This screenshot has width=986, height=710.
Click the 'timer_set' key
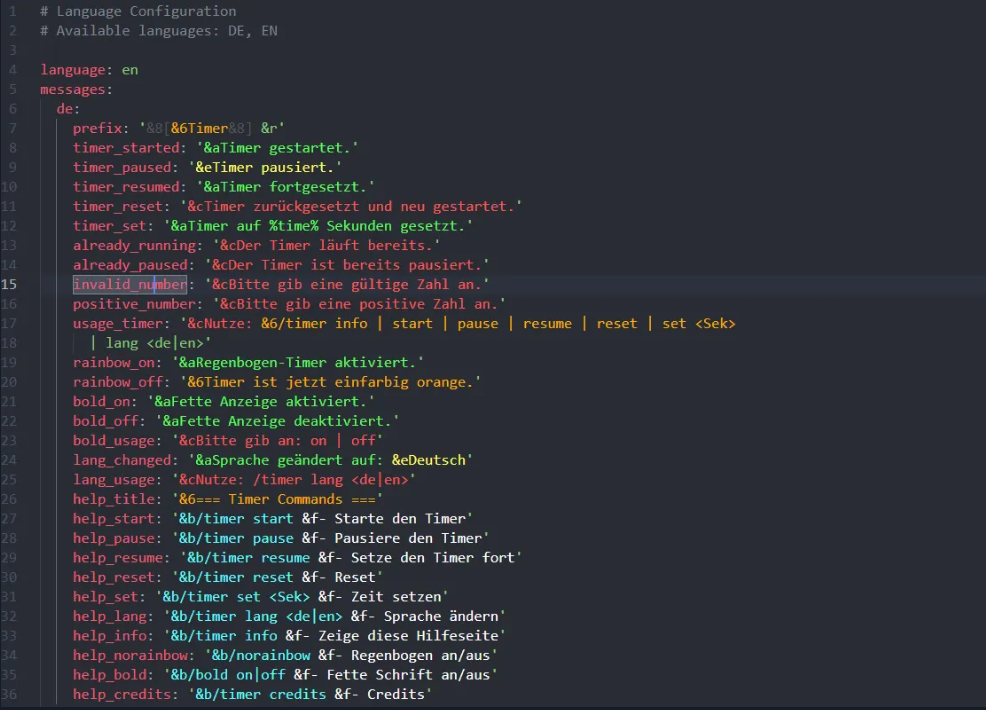[x=109, y=226]
